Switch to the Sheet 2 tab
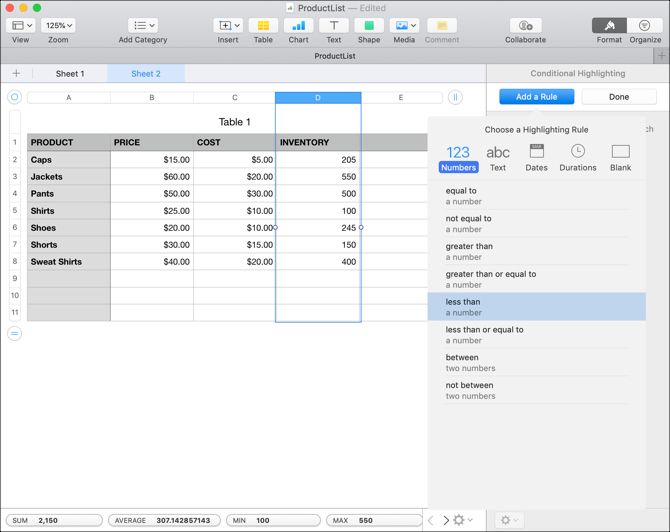The image size is (670, 532). [x=146, y=73]
